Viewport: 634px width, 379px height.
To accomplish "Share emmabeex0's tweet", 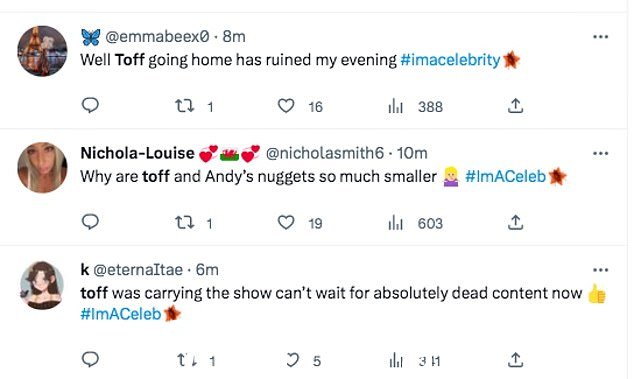I will 515,106.
